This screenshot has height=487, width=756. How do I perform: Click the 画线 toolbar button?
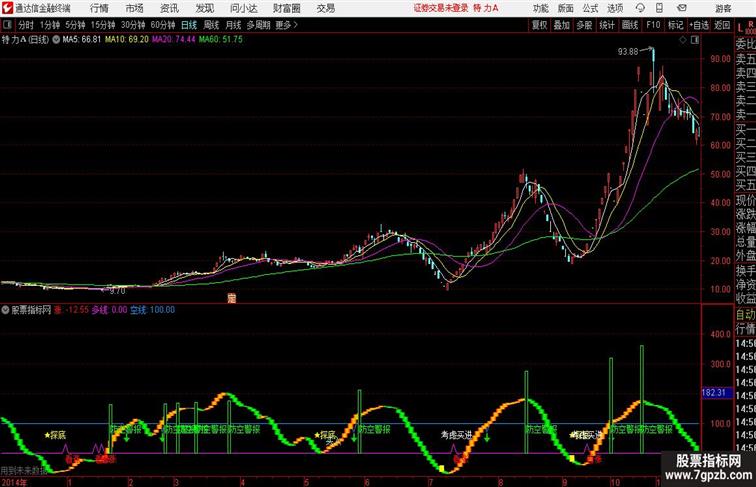point(630,25)
